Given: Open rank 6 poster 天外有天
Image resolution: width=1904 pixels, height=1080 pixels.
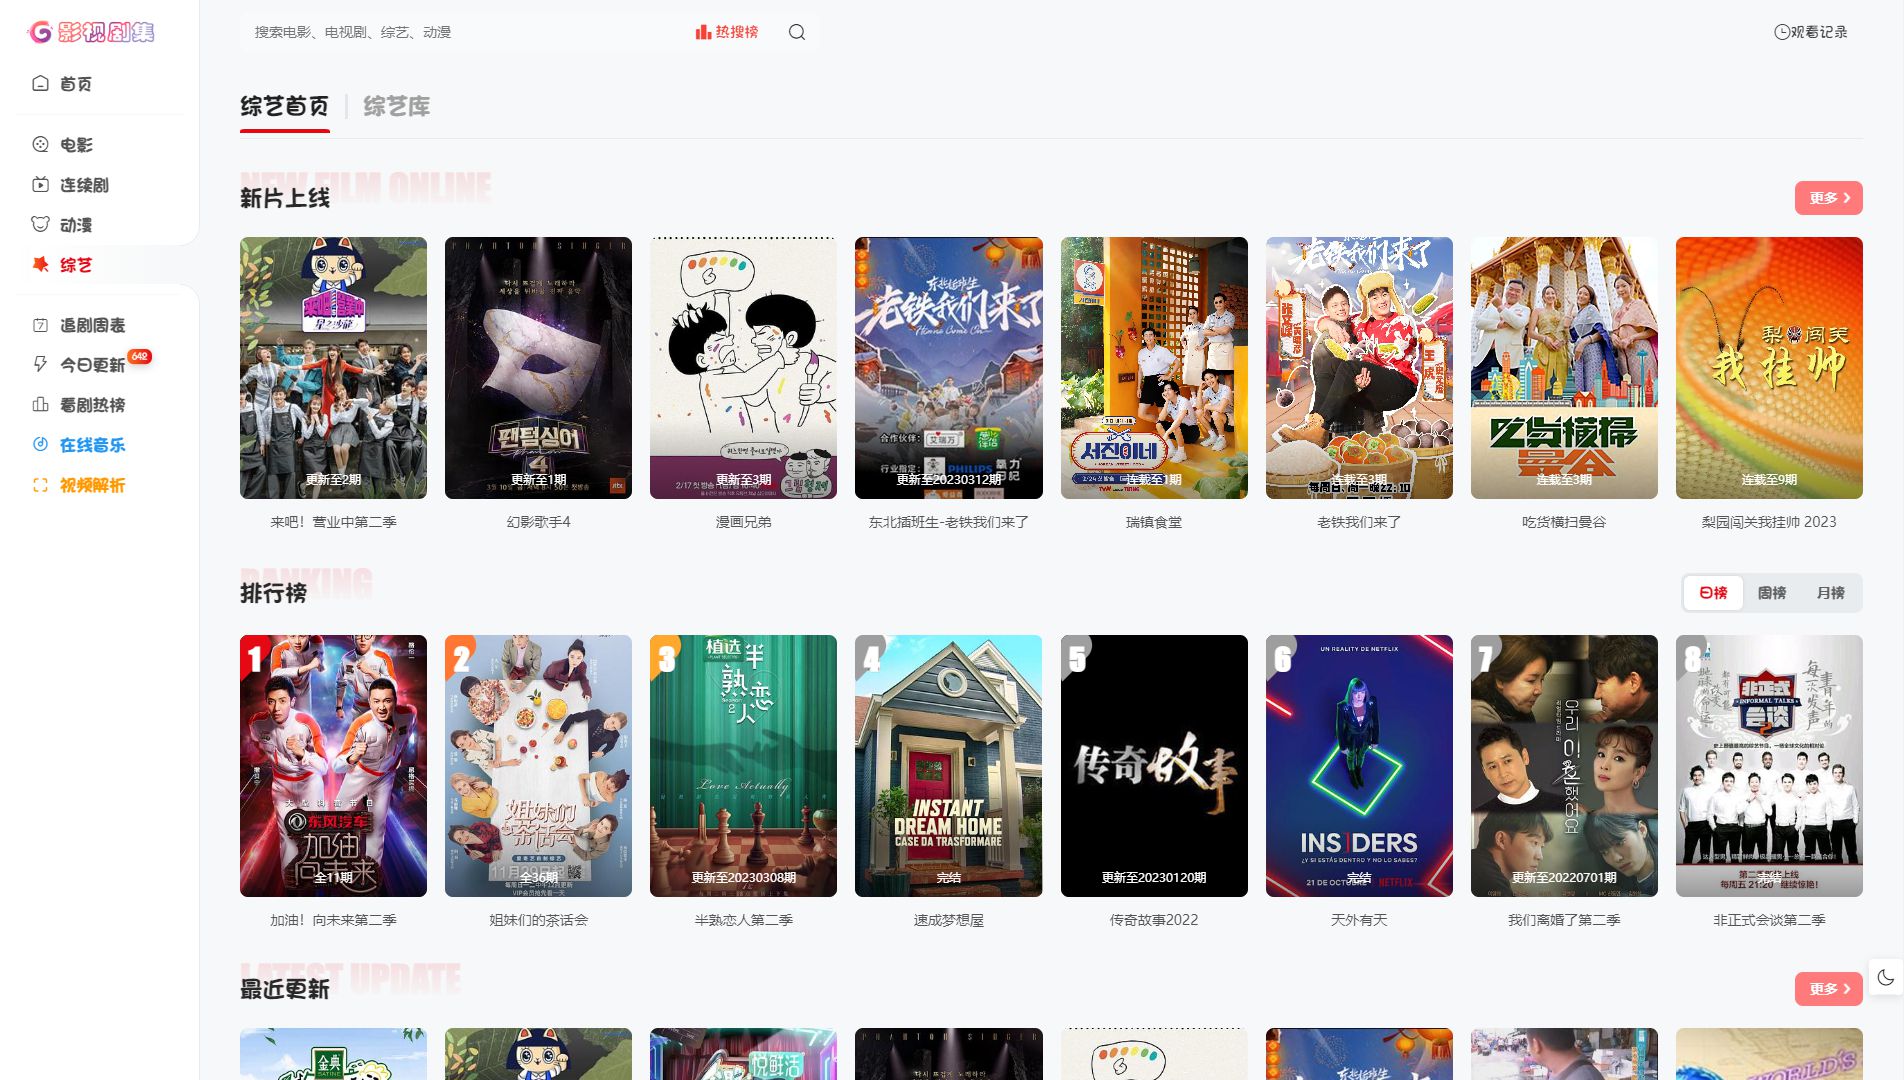Looking at the screenshot, I should point(1359,766).
